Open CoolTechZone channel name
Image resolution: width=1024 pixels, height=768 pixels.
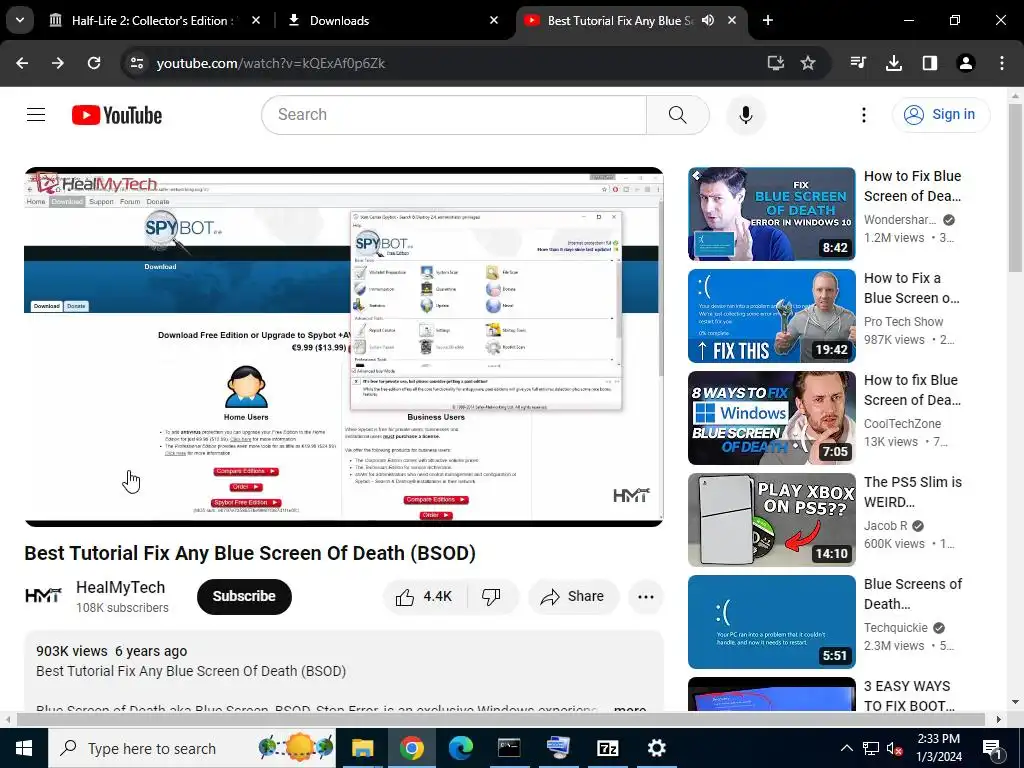903,423
